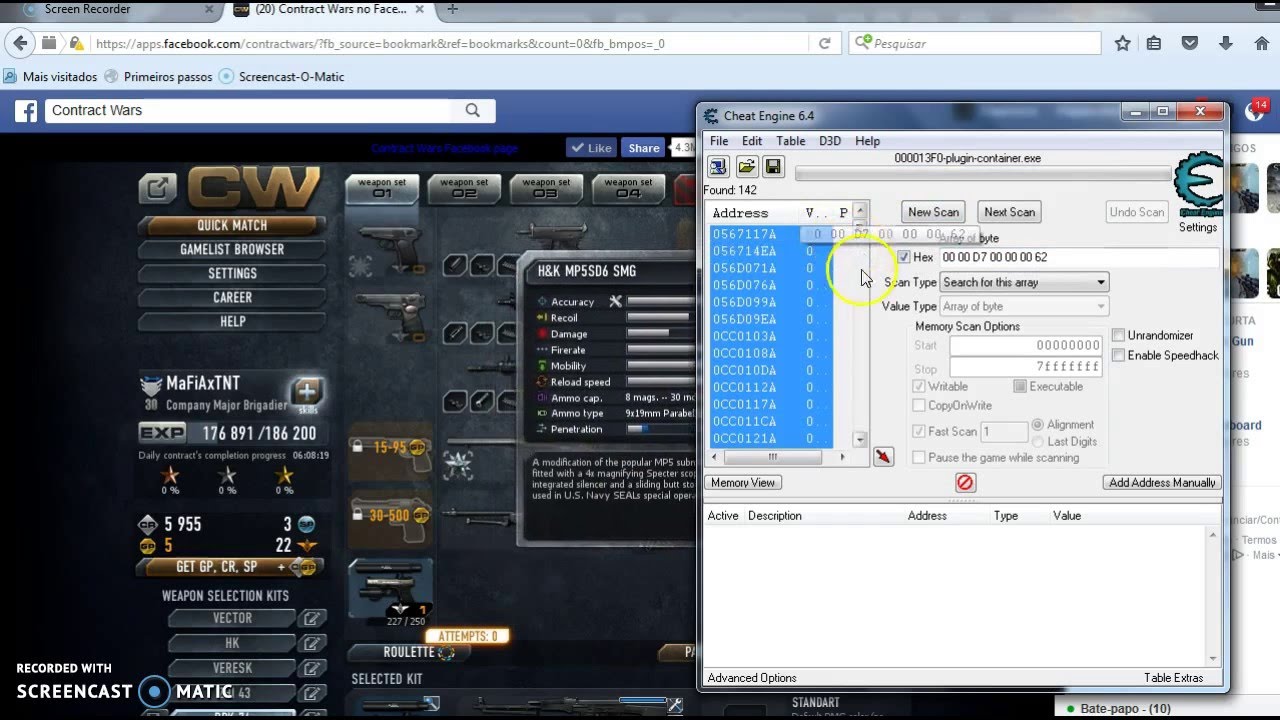Go back with browser back arrow
Viewport: 1280px width, 720px height.
(x=19, y=43)
